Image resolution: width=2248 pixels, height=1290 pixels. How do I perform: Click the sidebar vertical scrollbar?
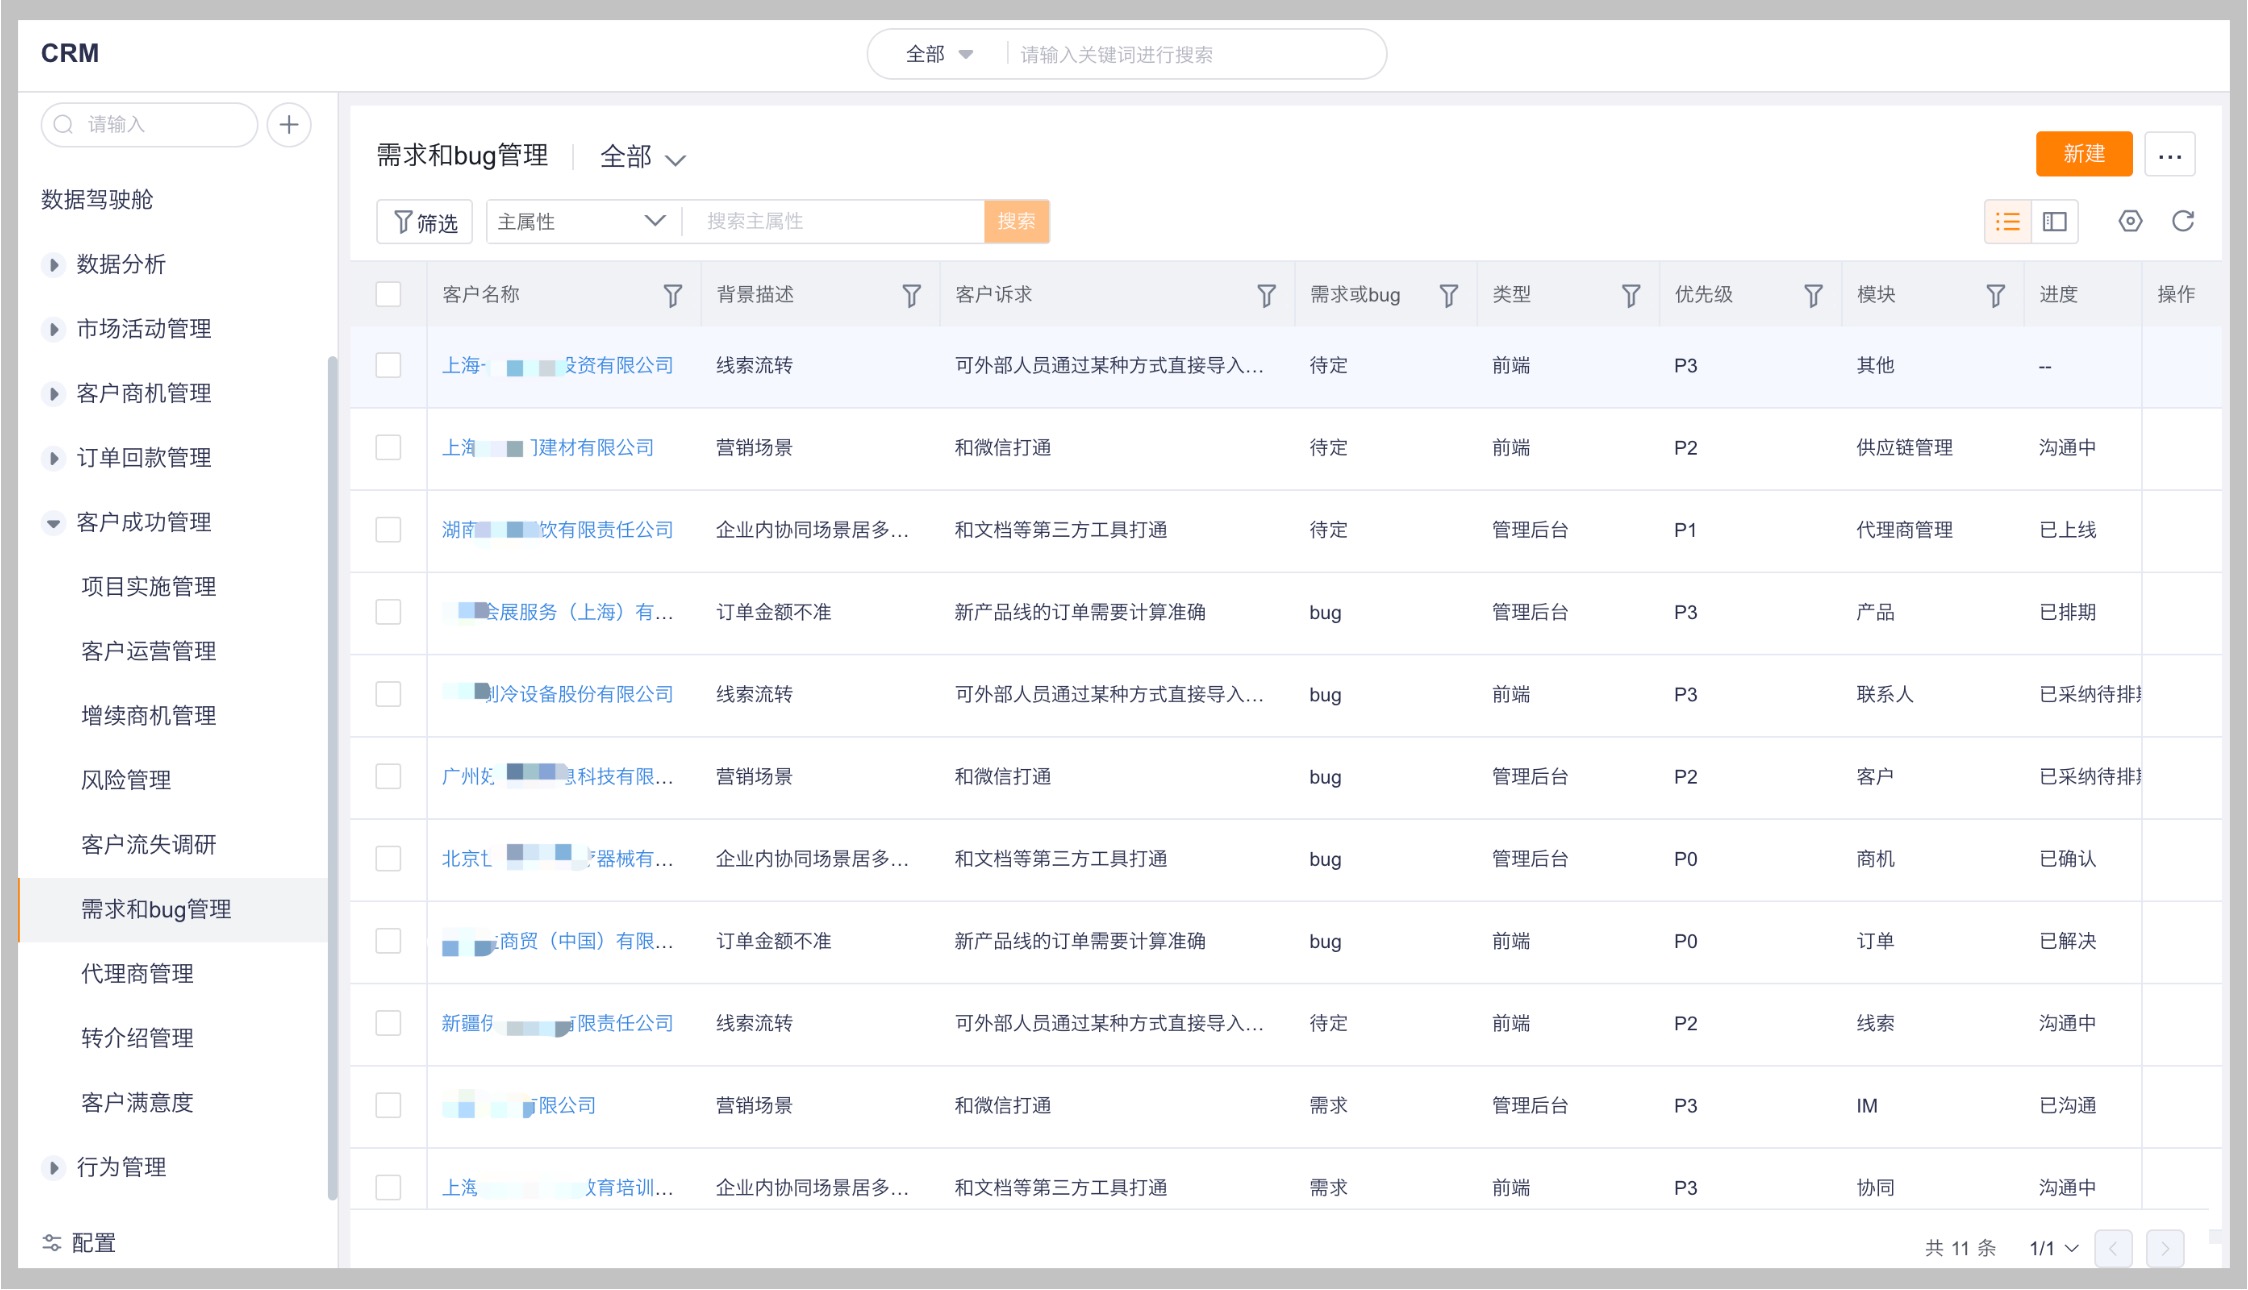(332, 777)
